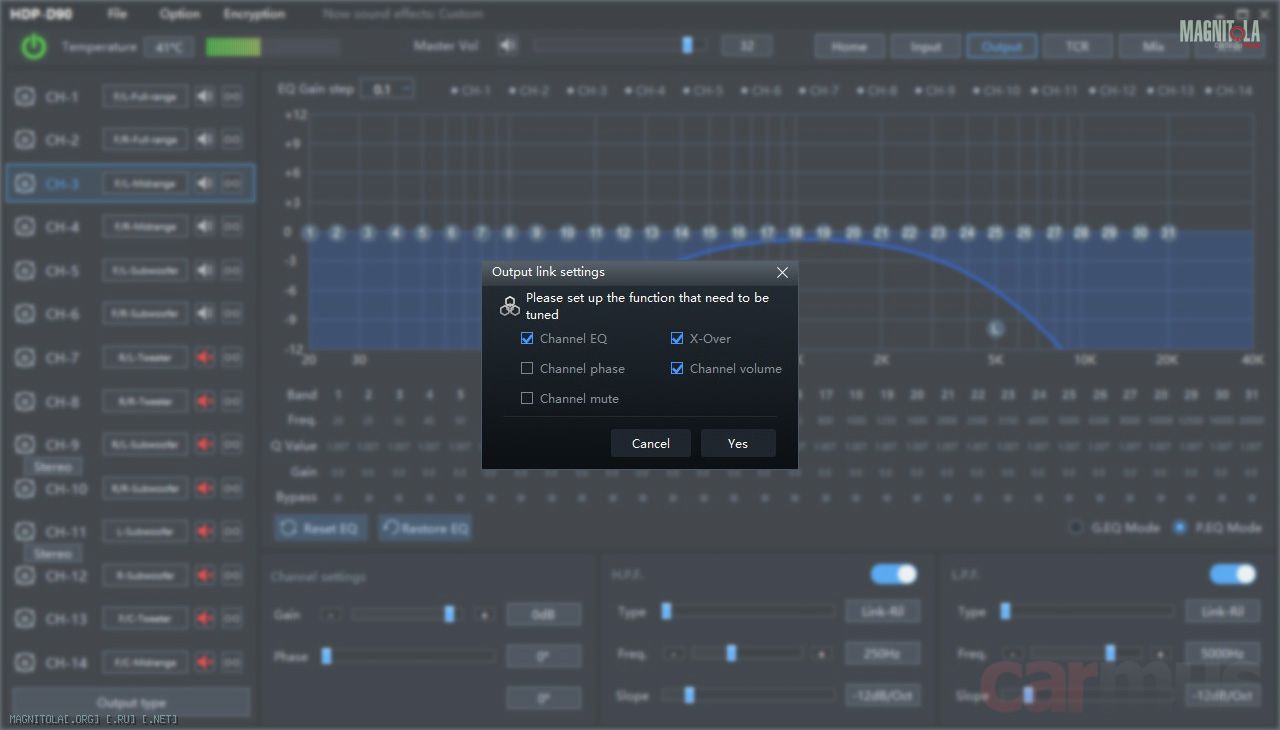This screenshot has height=730, width=1280.
Task: Close the Output link settings dialog
Action: pyautogui.click(x=782, y=272)
